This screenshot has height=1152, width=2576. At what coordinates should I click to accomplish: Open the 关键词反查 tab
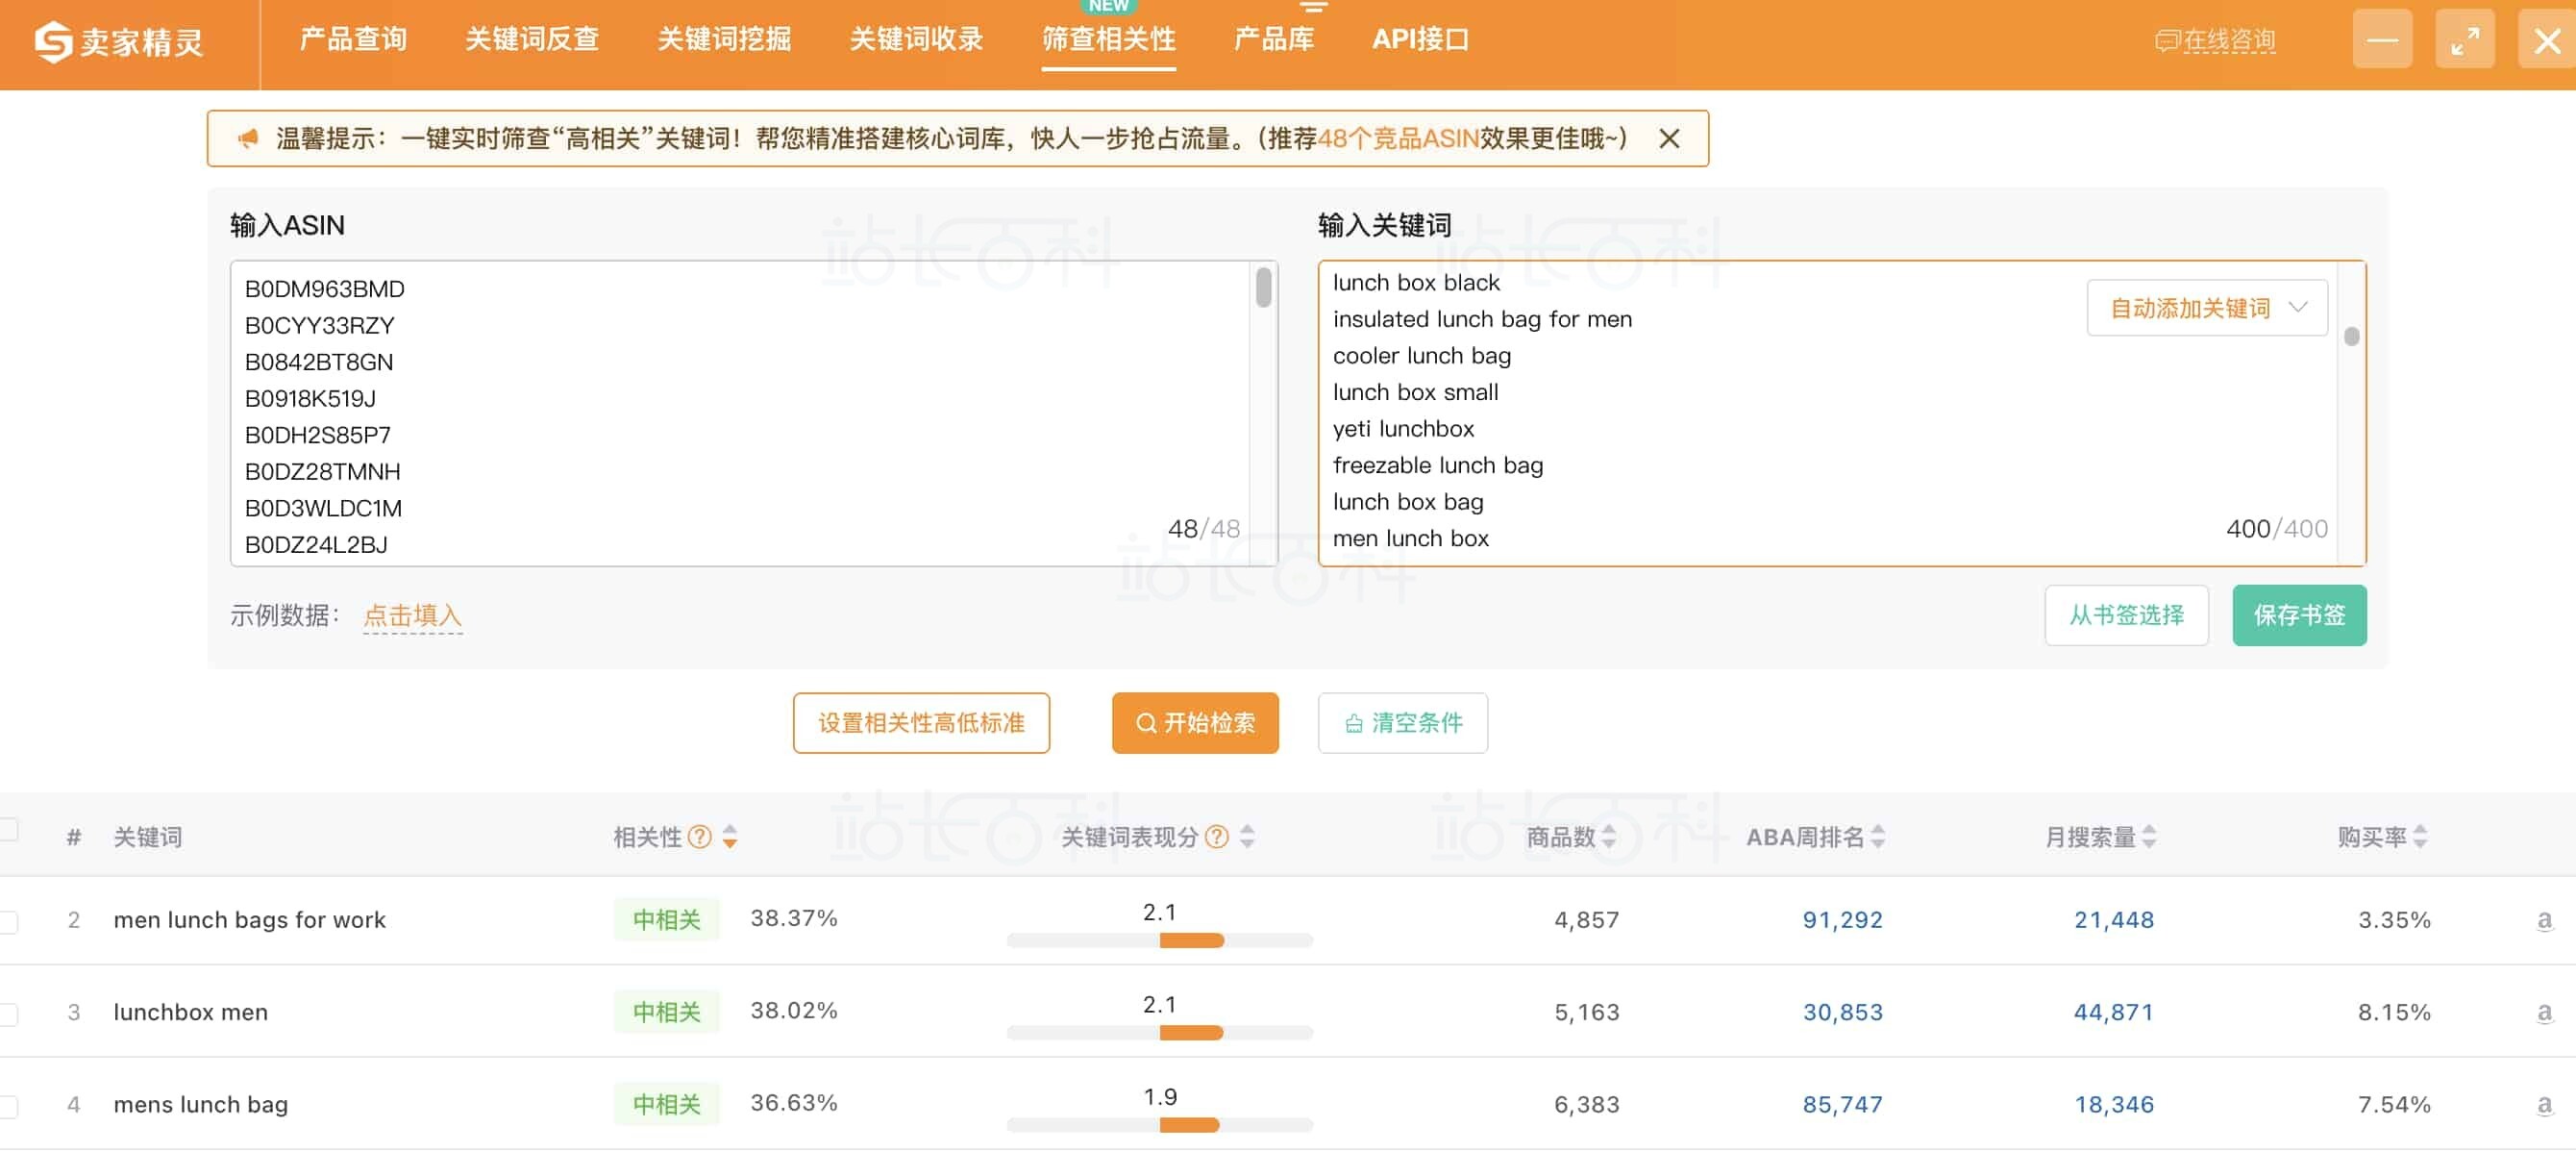tap(532, 40)
